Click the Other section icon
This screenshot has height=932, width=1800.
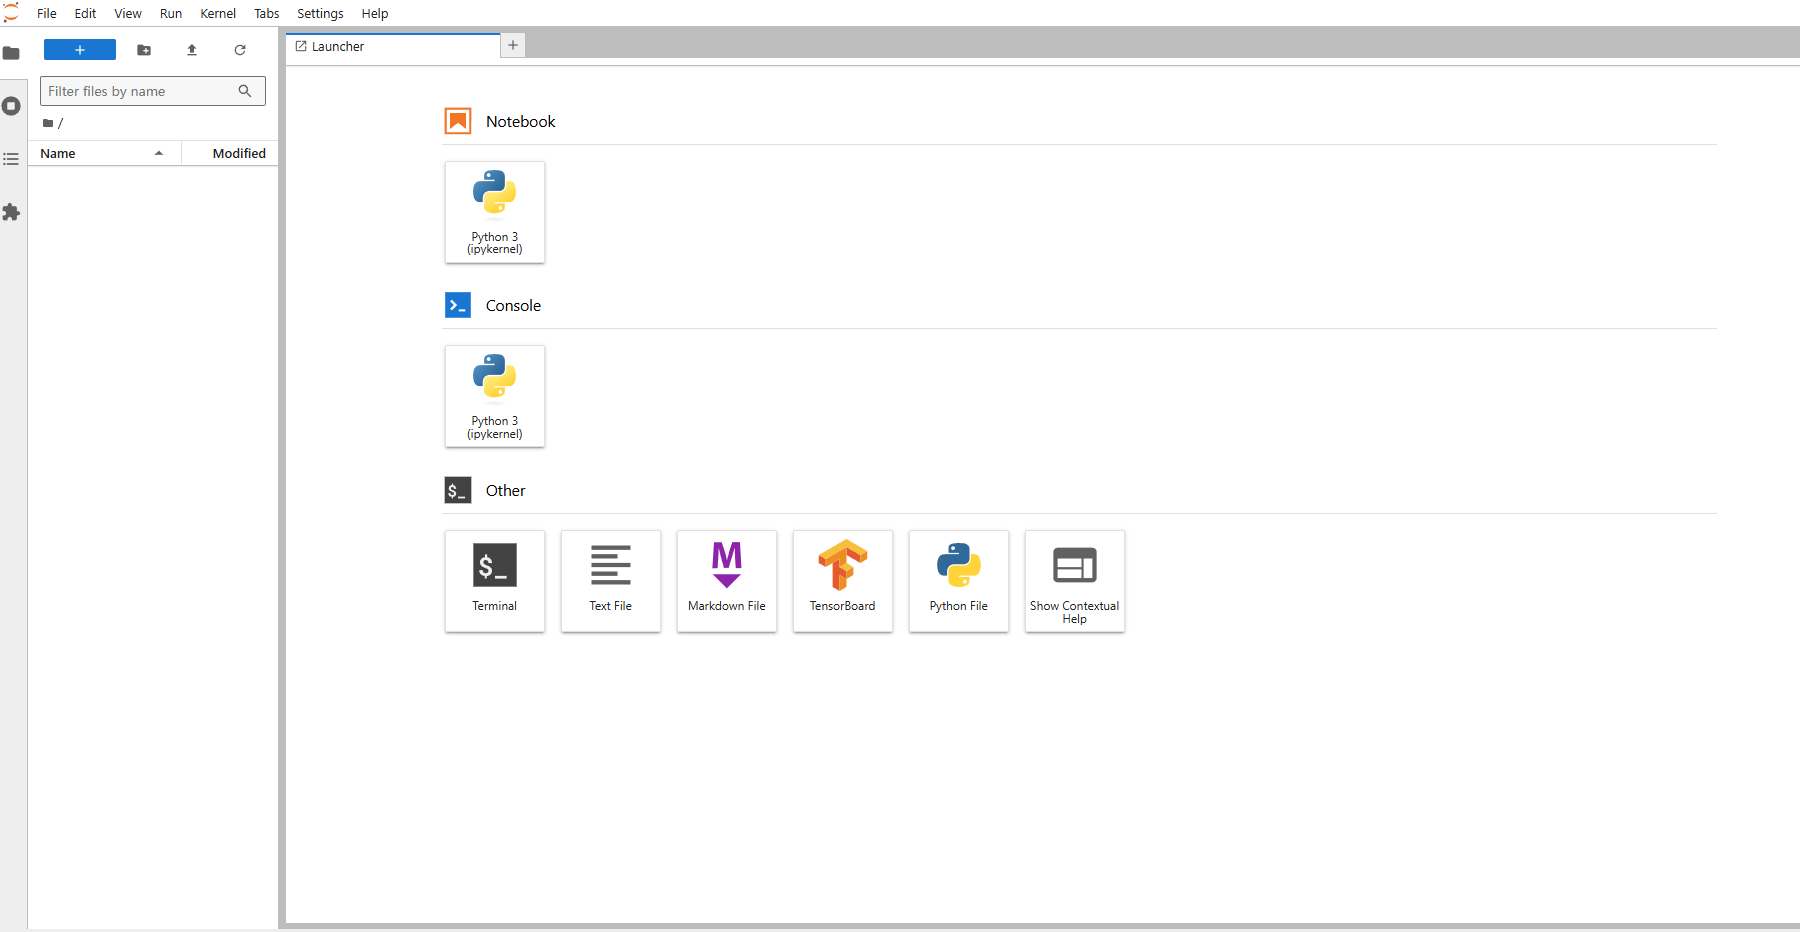458,490
